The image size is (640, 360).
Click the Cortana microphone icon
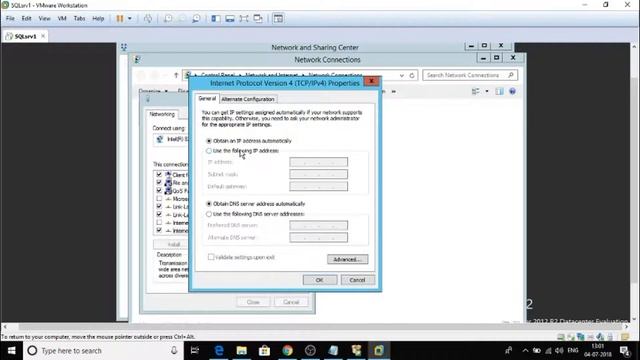[x=174, y=351]
